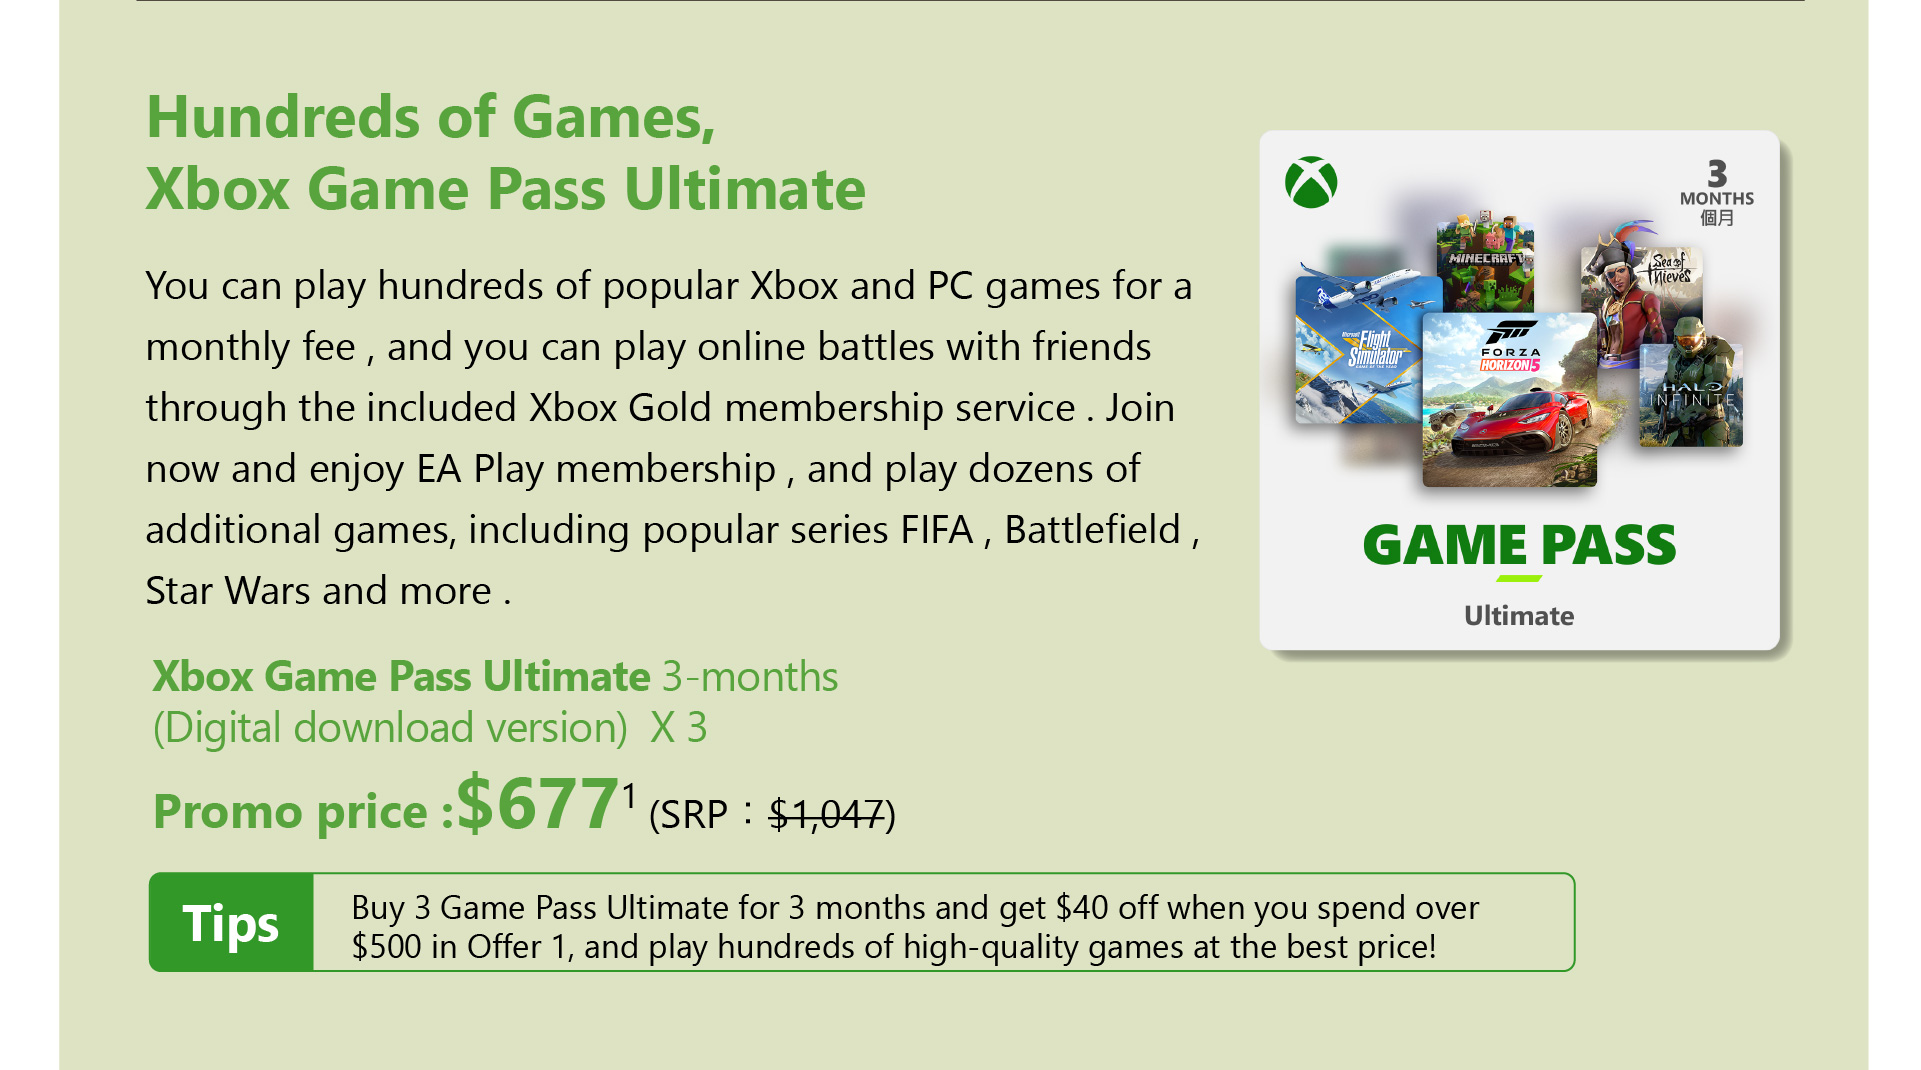Click the 3 Months badge on card

click(1716, 192)
